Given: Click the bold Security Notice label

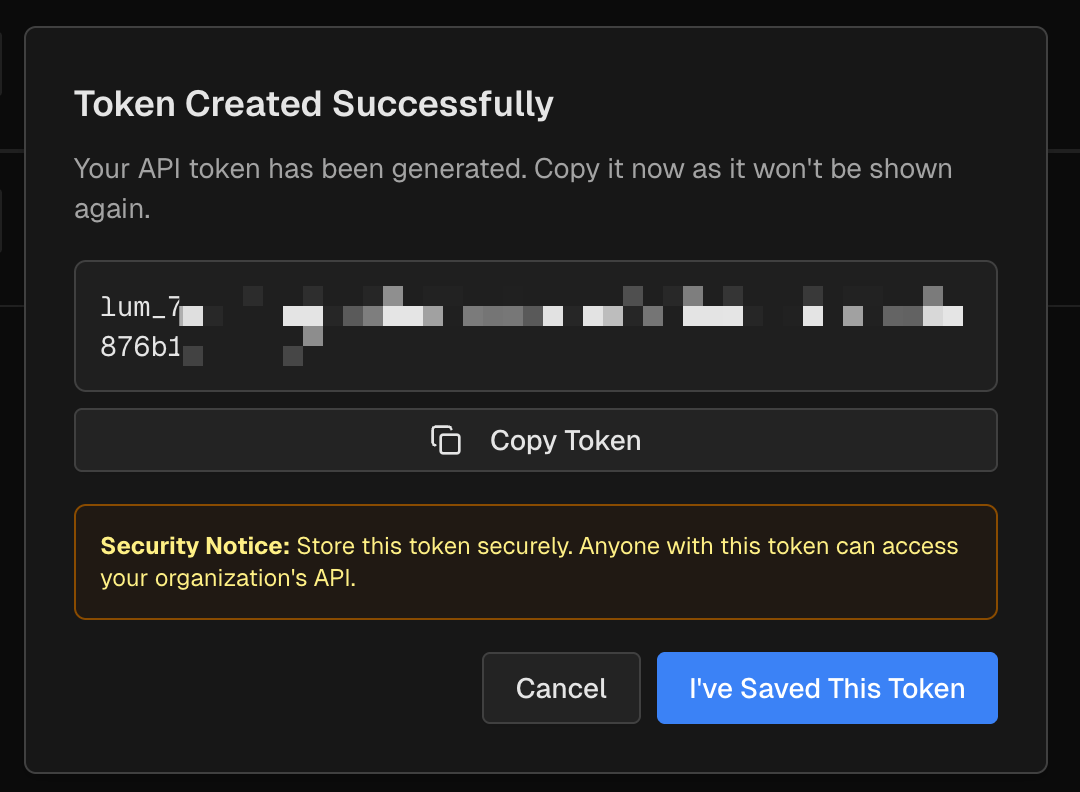Looking at the screenshot, I should (195, 546).
